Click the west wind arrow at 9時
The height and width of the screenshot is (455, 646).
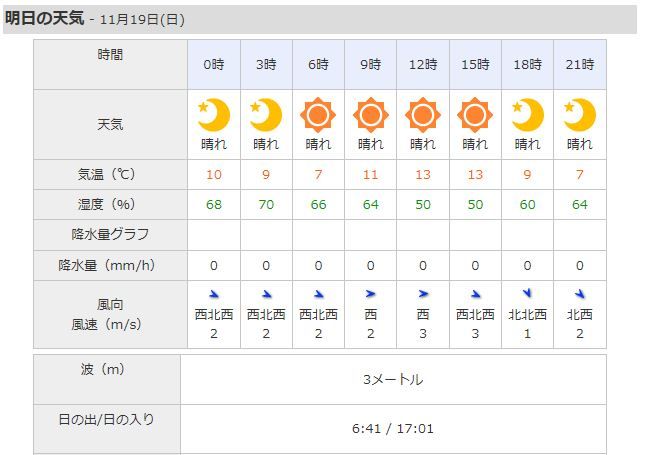370,294
